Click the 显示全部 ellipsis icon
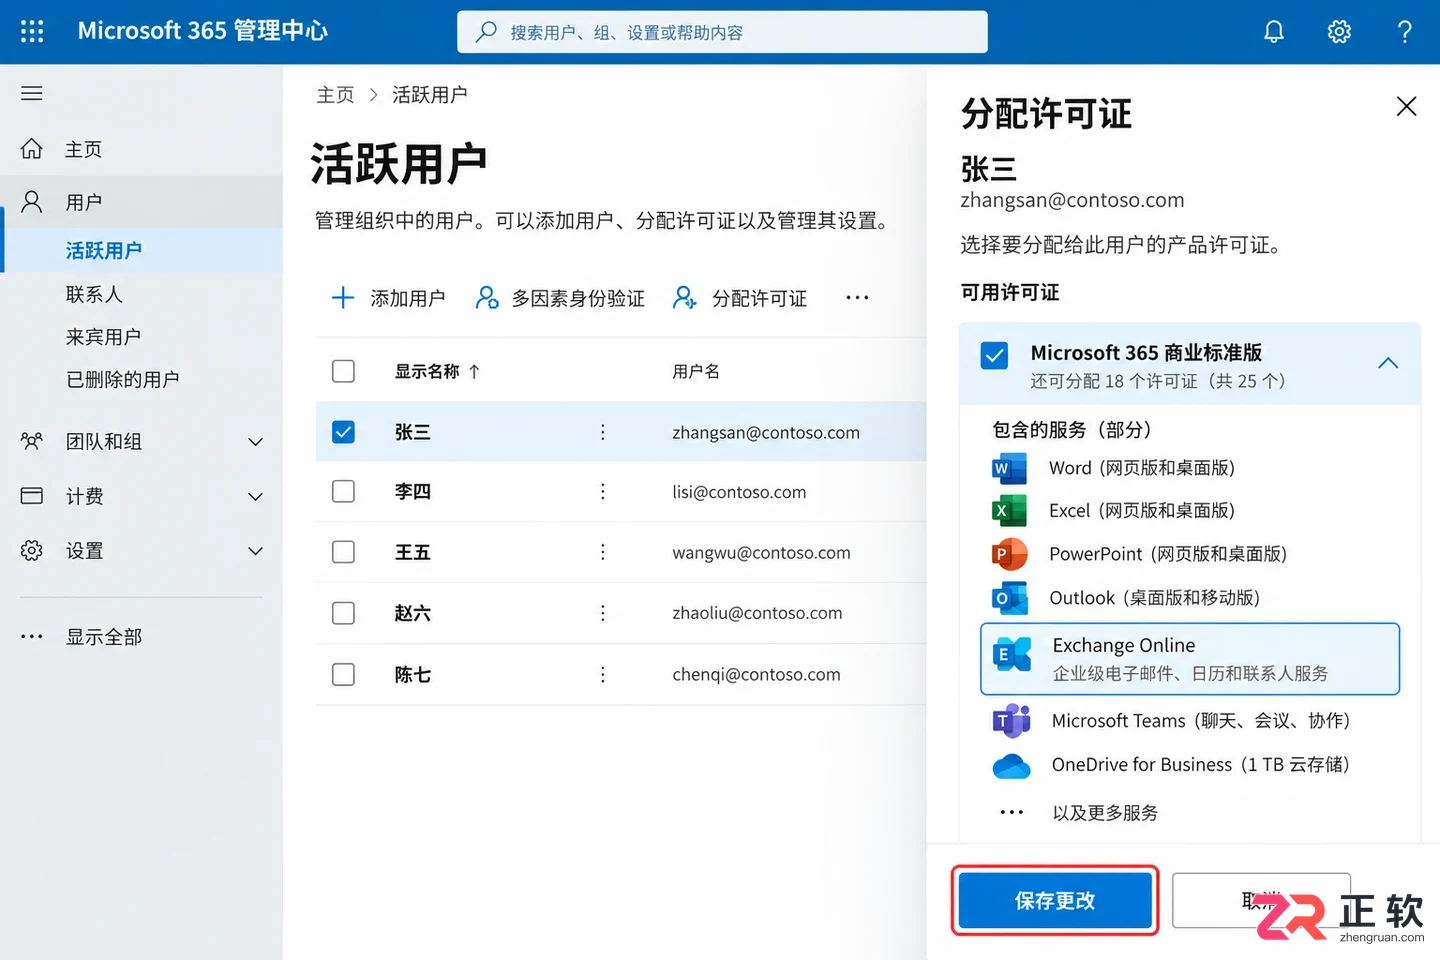This screenshot has width=1440, height=960. tap(32, 636)
